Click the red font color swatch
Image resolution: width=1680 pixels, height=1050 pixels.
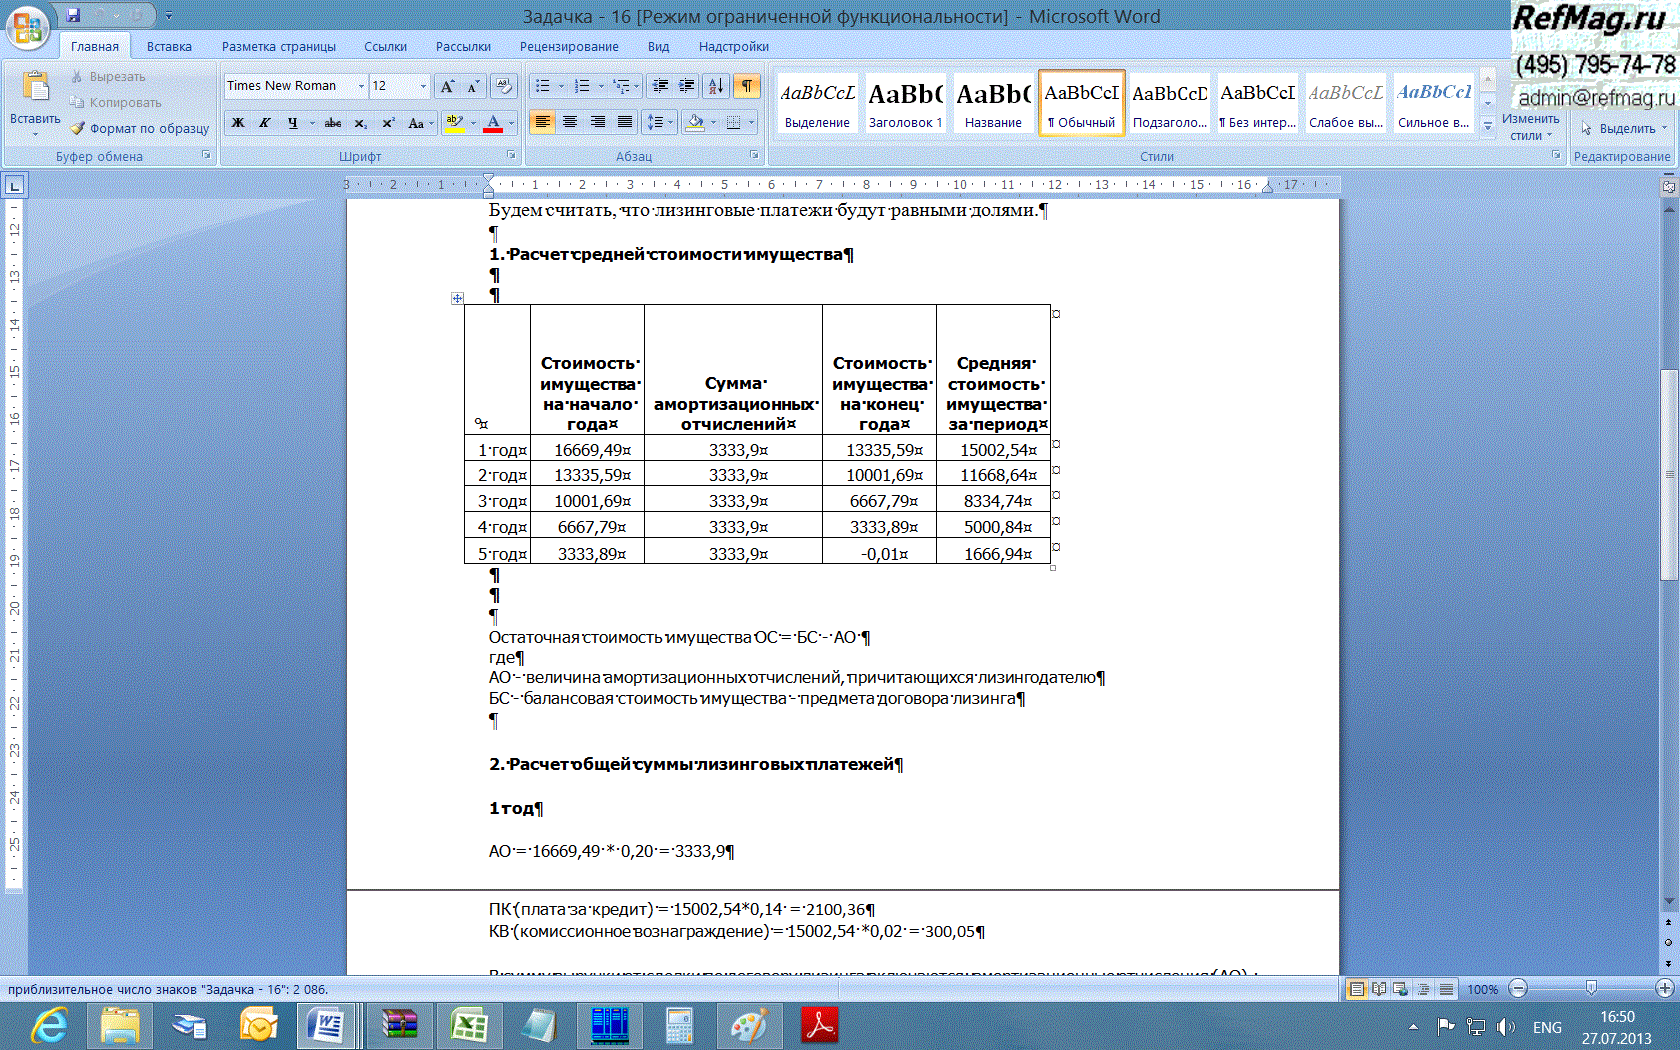point(493,123)
